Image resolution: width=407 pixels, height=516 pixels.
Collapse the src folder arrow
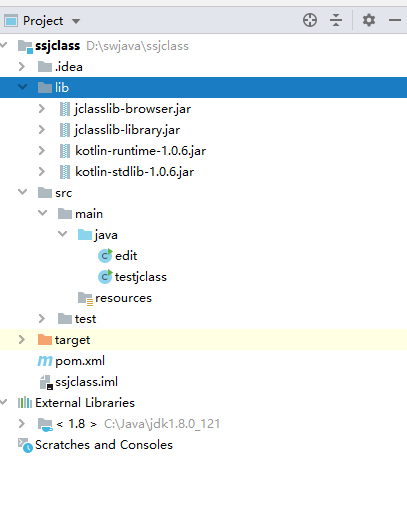[22, 192]
